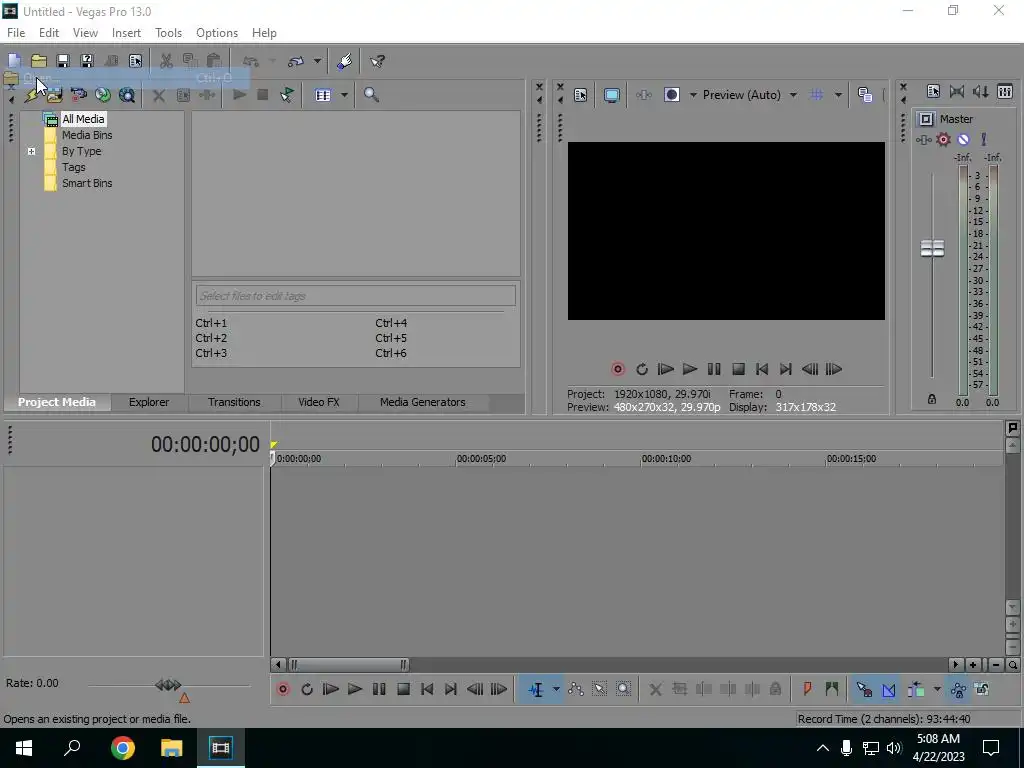Select the timeline Zoom Edit tool
The width and height of the screenshot is (1024, 768).
tap(624, 690)
